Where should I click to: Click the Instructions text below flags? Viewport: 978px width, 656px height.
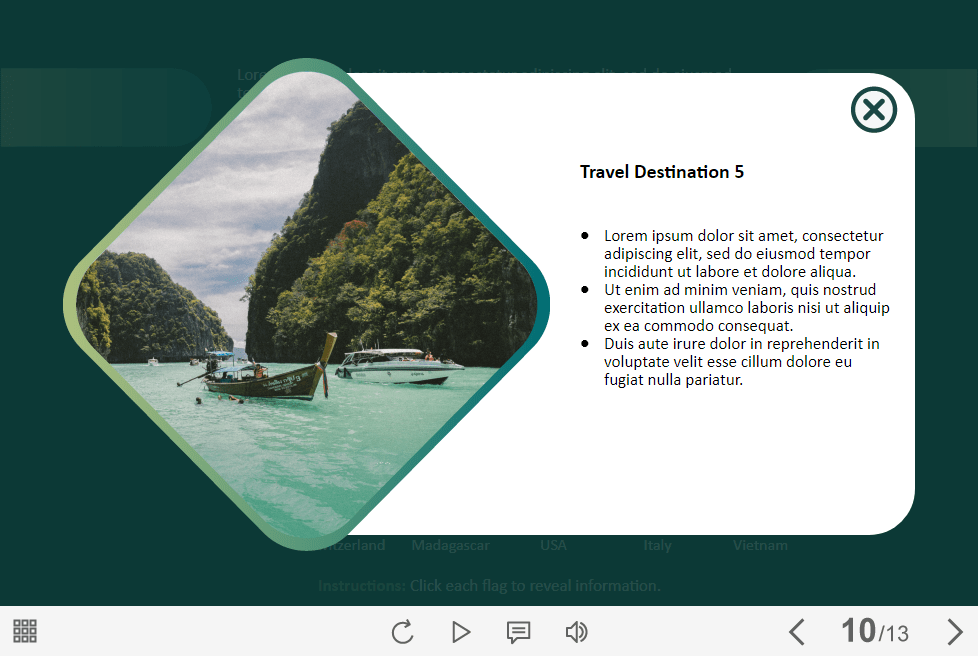[489, 586]
